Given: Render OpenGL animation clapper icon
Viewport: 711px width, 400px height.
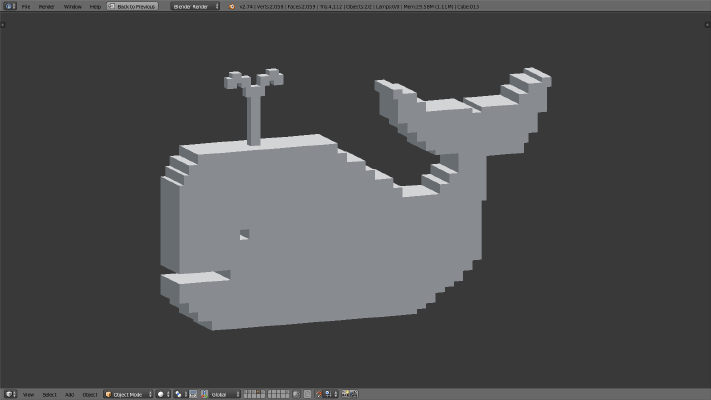Looking at the screenshot, I should (354, 395).
